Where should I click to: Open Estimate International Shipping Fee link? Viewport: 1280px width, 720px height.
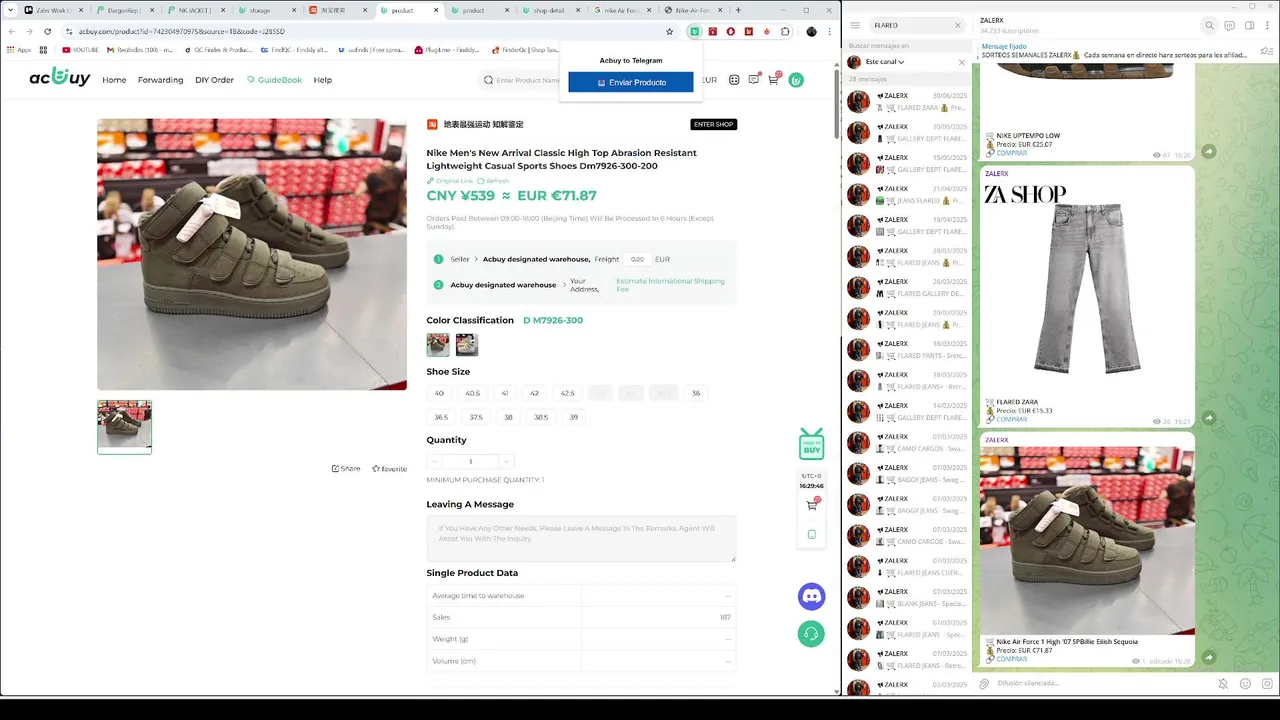pos(670,285)
